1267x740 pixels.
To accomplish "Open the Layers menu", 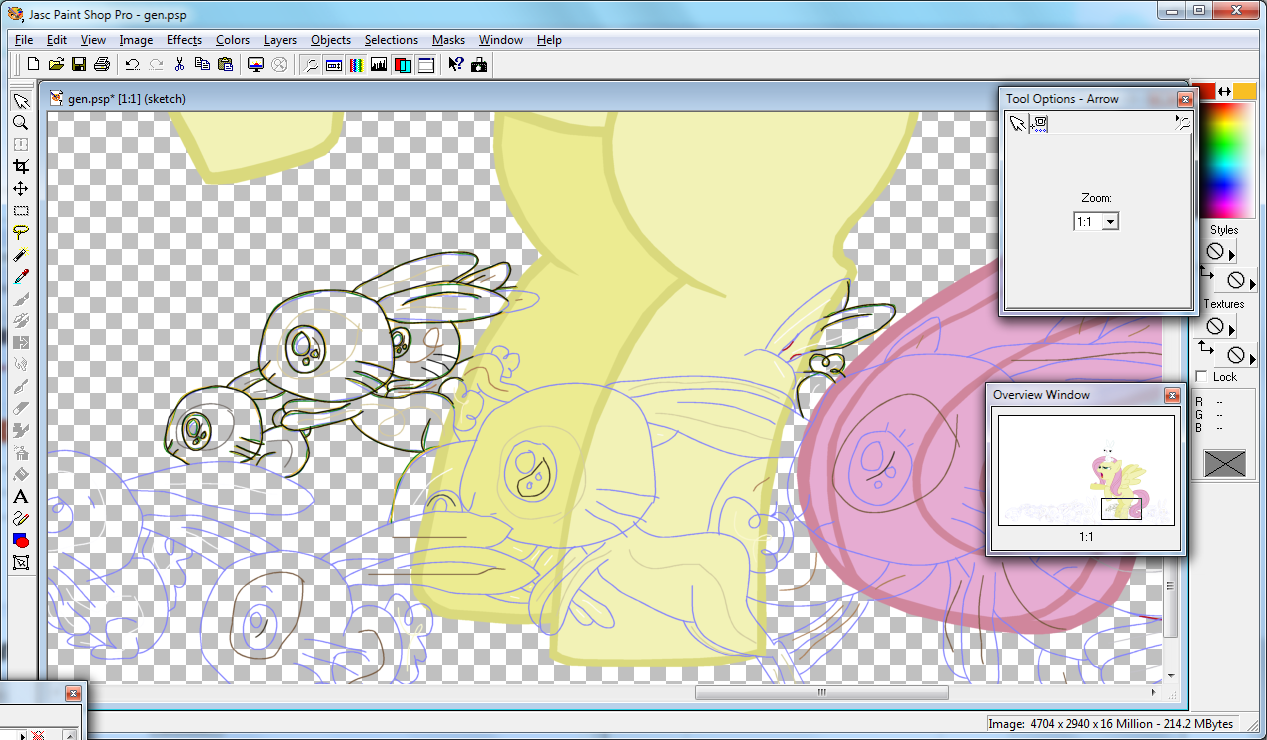I will [x=280, y=40].
